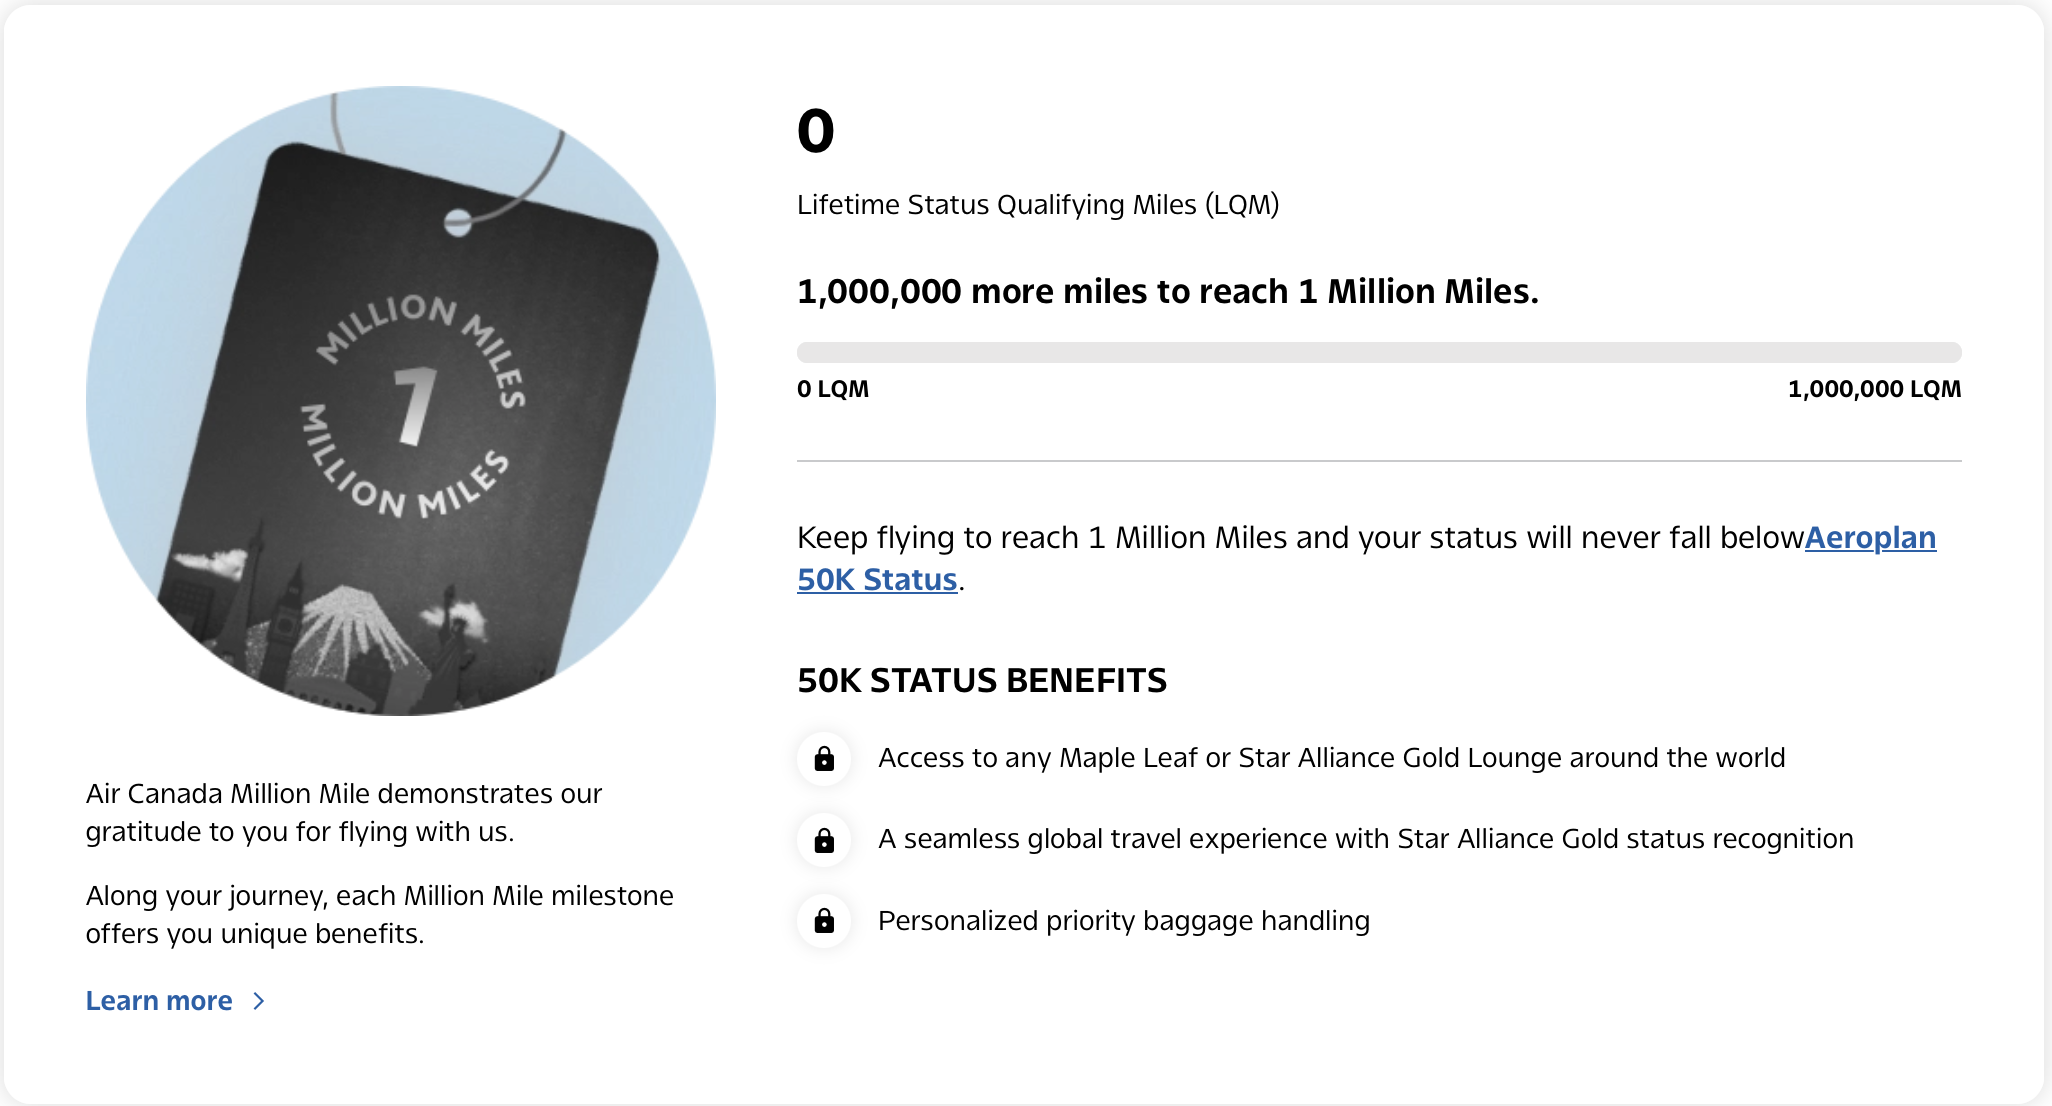Click the lock icon beside Star Alliance Gold recognition
This screenshot has height=1106, width=2052.
tap(823, 840)
